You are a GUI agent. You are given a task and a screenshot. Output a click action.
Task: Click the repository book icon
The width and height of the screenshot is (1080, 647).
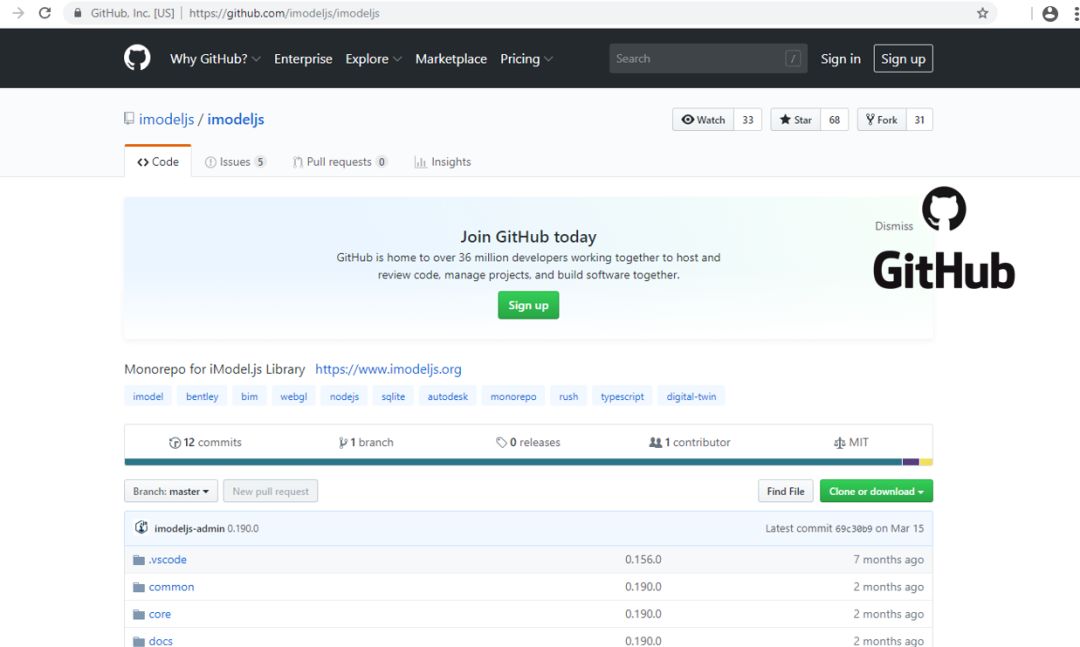coord(129,119)
